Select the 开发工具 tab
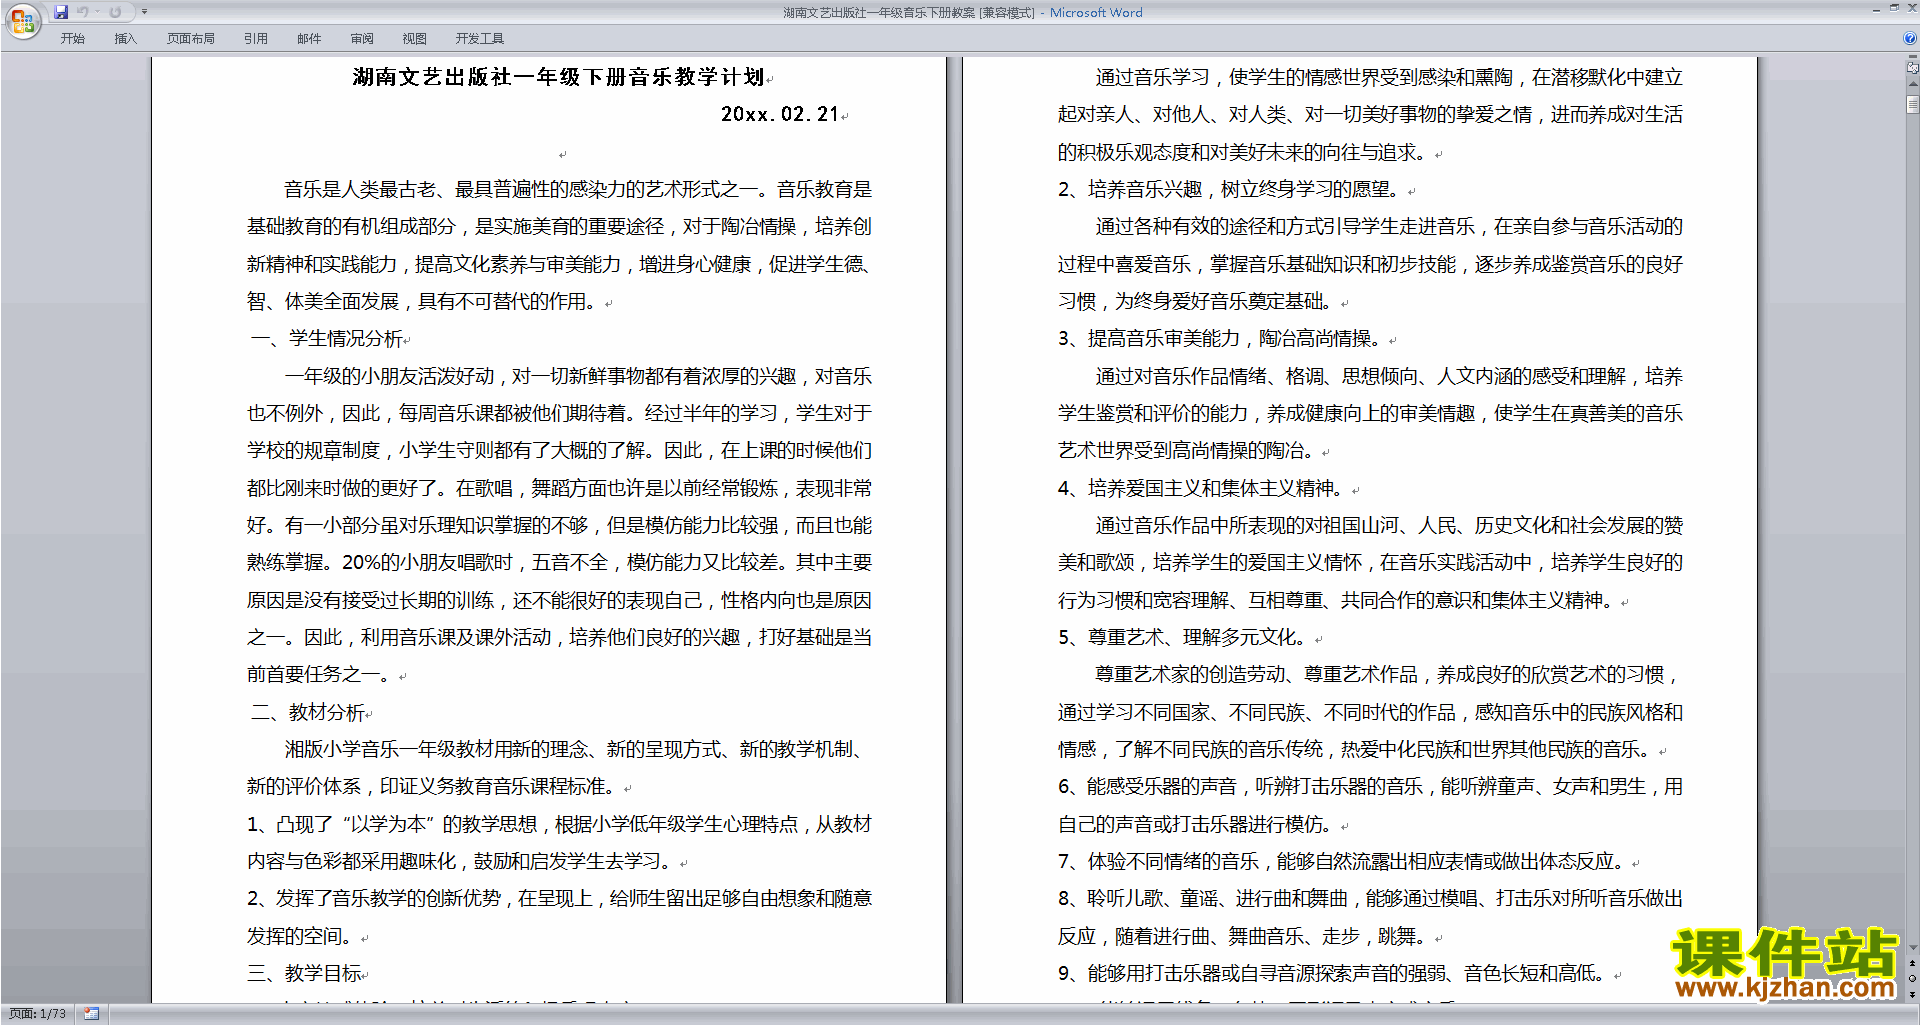Screen dimensions: 1920x1025 [480, 39]
